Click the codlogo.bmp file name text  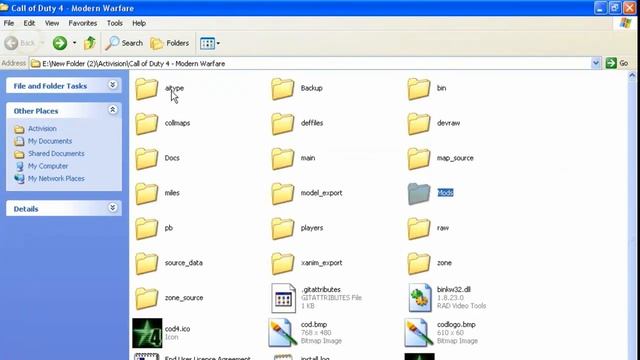point(456,324)
